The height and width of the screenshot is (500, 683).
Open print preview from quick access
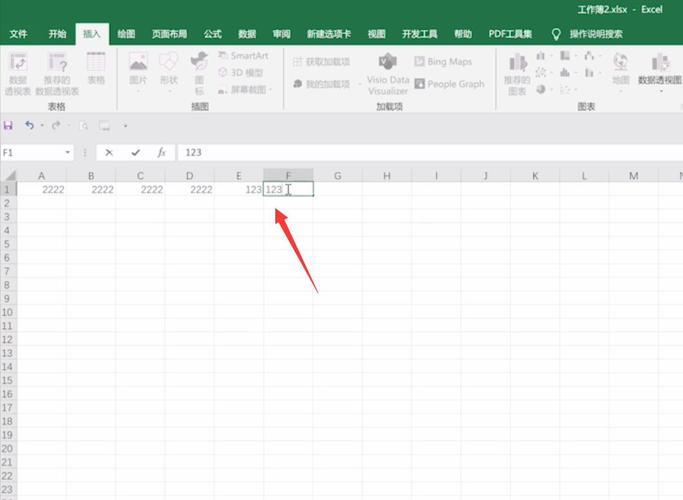(x=84, y=126)
